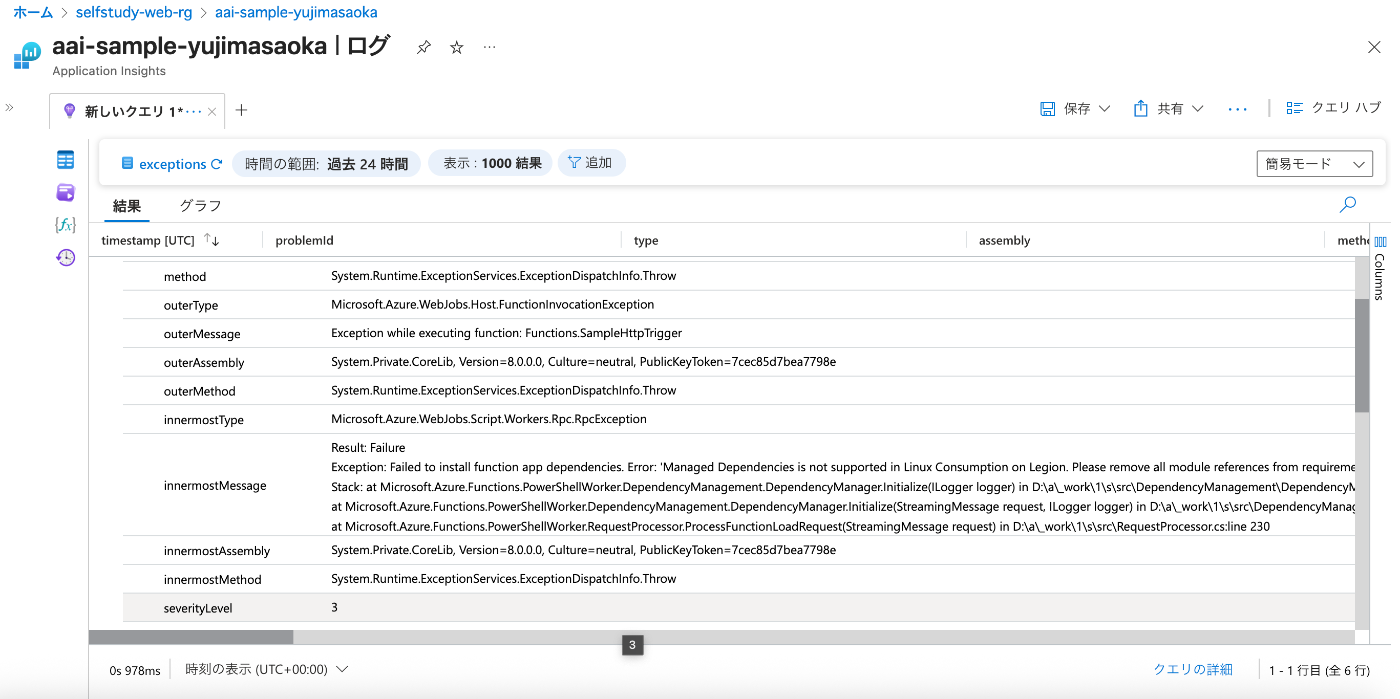This screenshot has width=1400, height=699.
Task: Click the vertical scrollbar thumb
Action: (1362, 355)
